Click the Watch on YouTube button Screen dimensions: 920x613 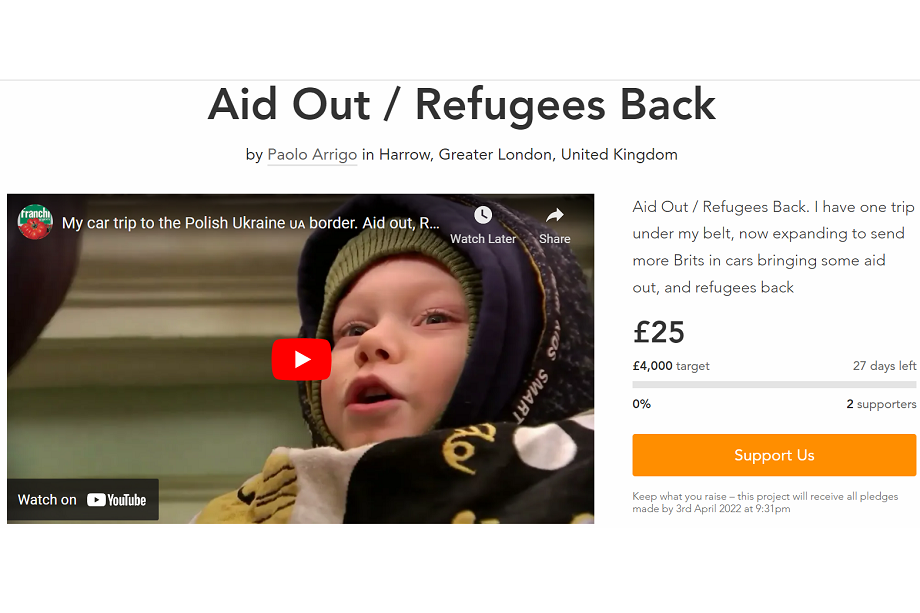coord(83,500)
